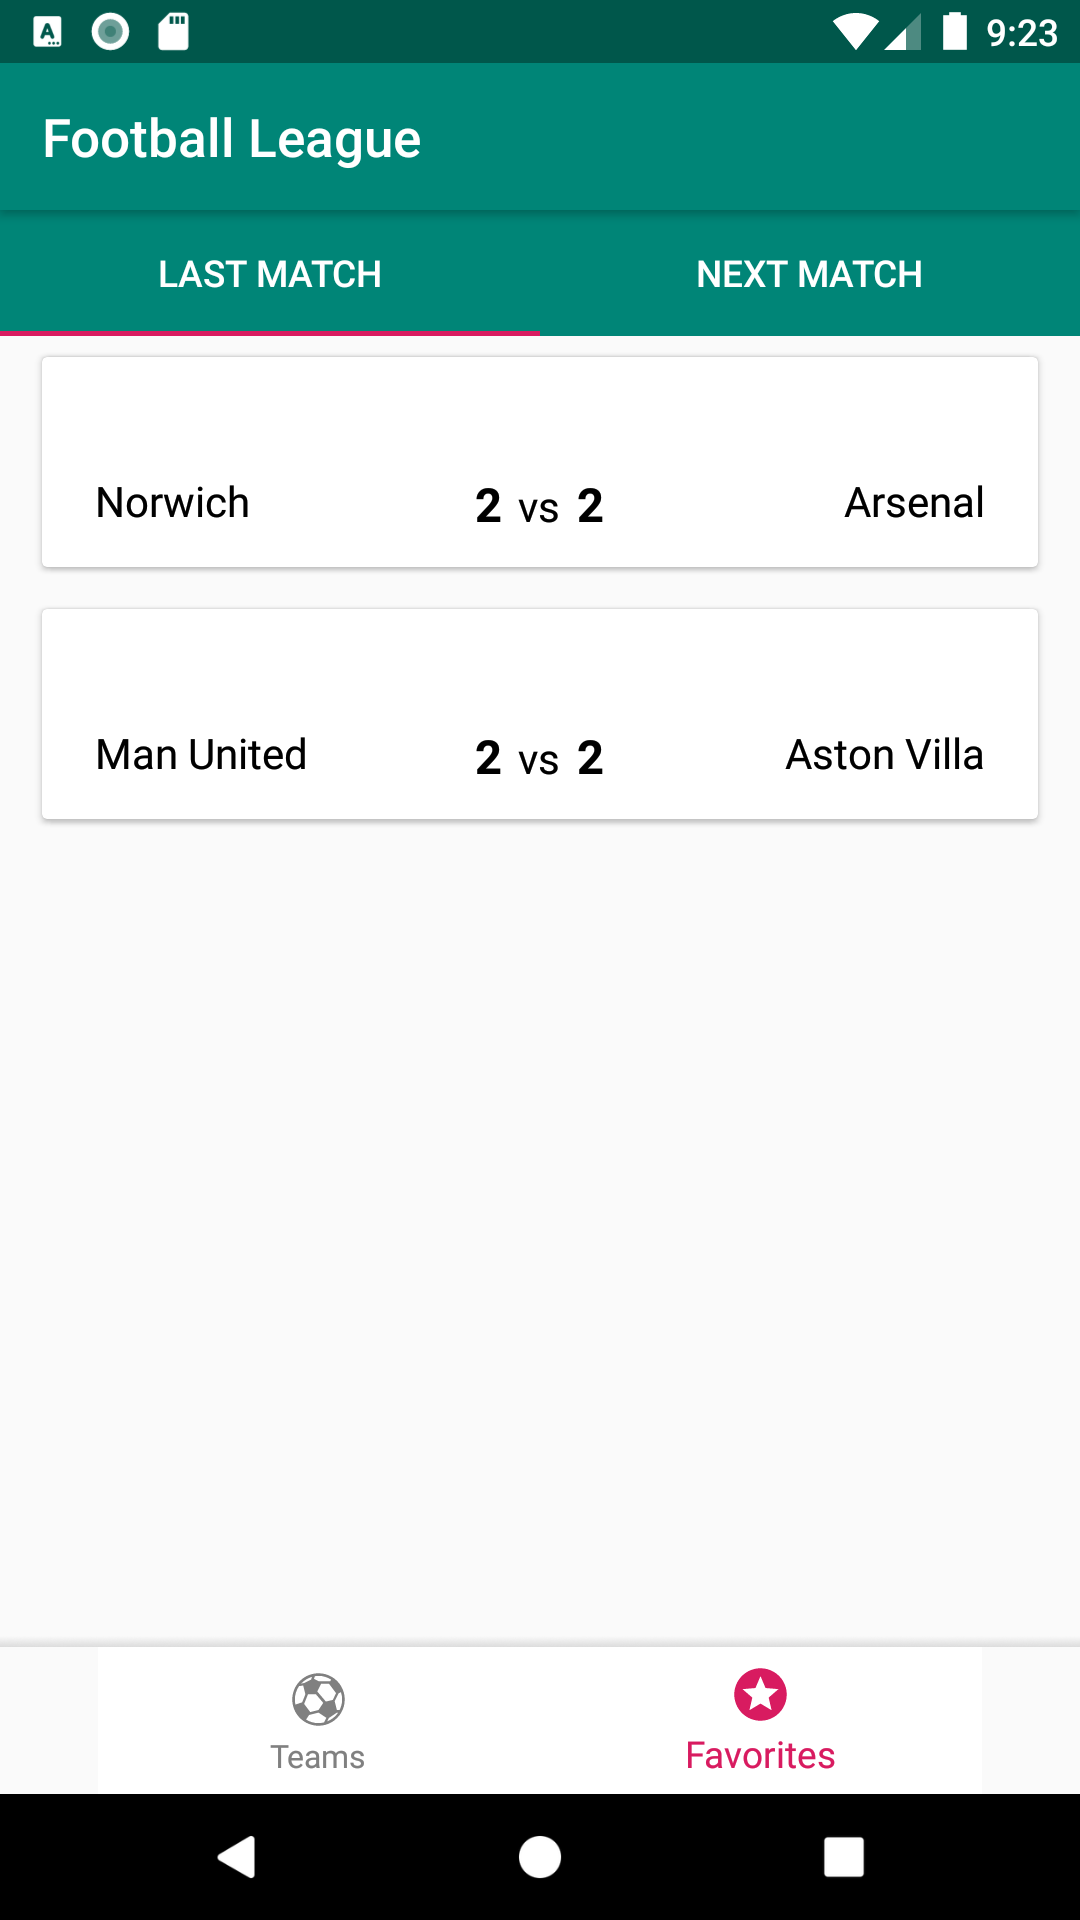
Task: Choose the Aston Villa team name
Action: coord(884,755)
